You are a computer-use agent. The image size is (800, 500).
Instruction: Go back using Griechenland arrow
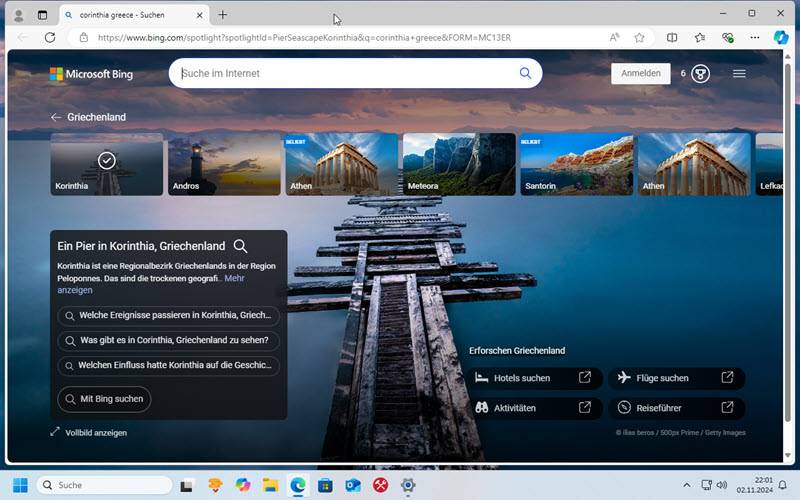pyautogui.click(x=56, y=117)
